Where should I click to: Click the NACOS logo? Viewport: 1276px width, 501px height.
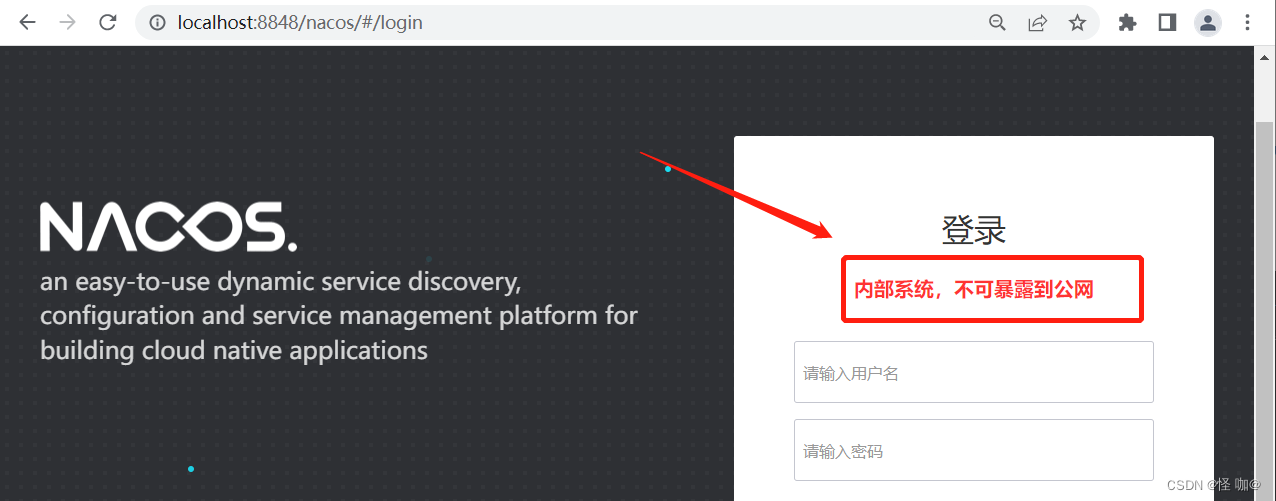coord(168,227)
